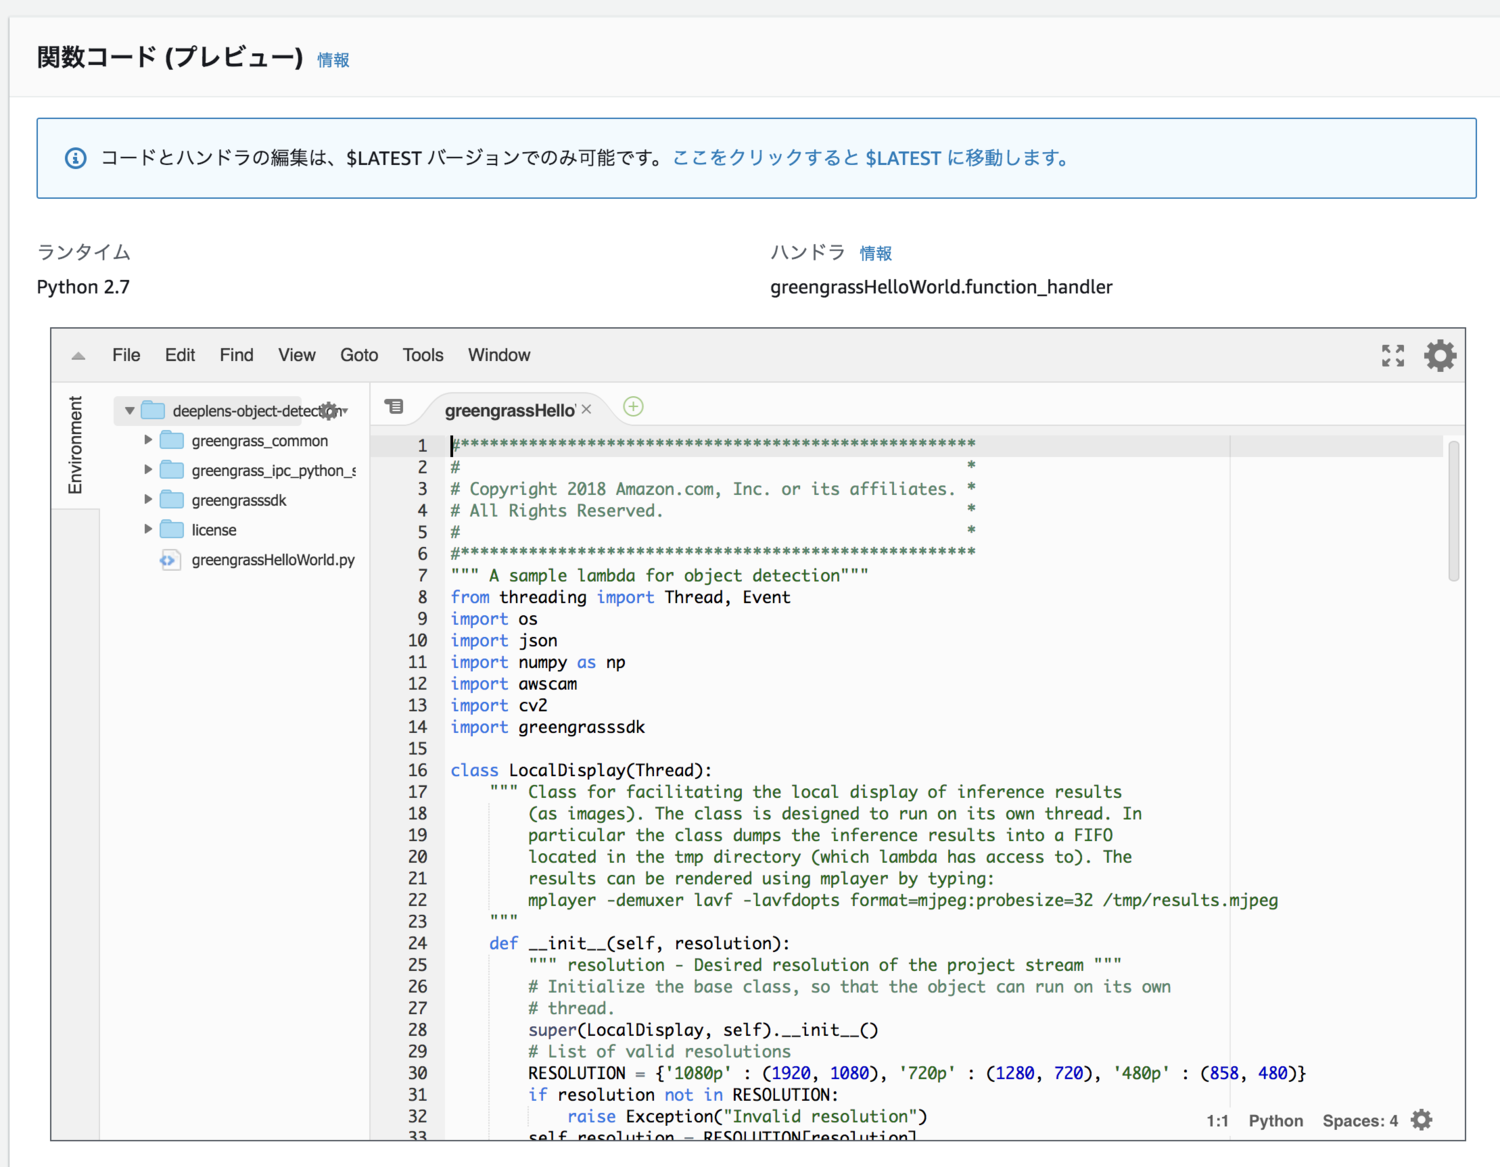This screenshot has height=1167, width=1500.
Task: Open the tab list icon beside tabs
Action: (395, 407)
